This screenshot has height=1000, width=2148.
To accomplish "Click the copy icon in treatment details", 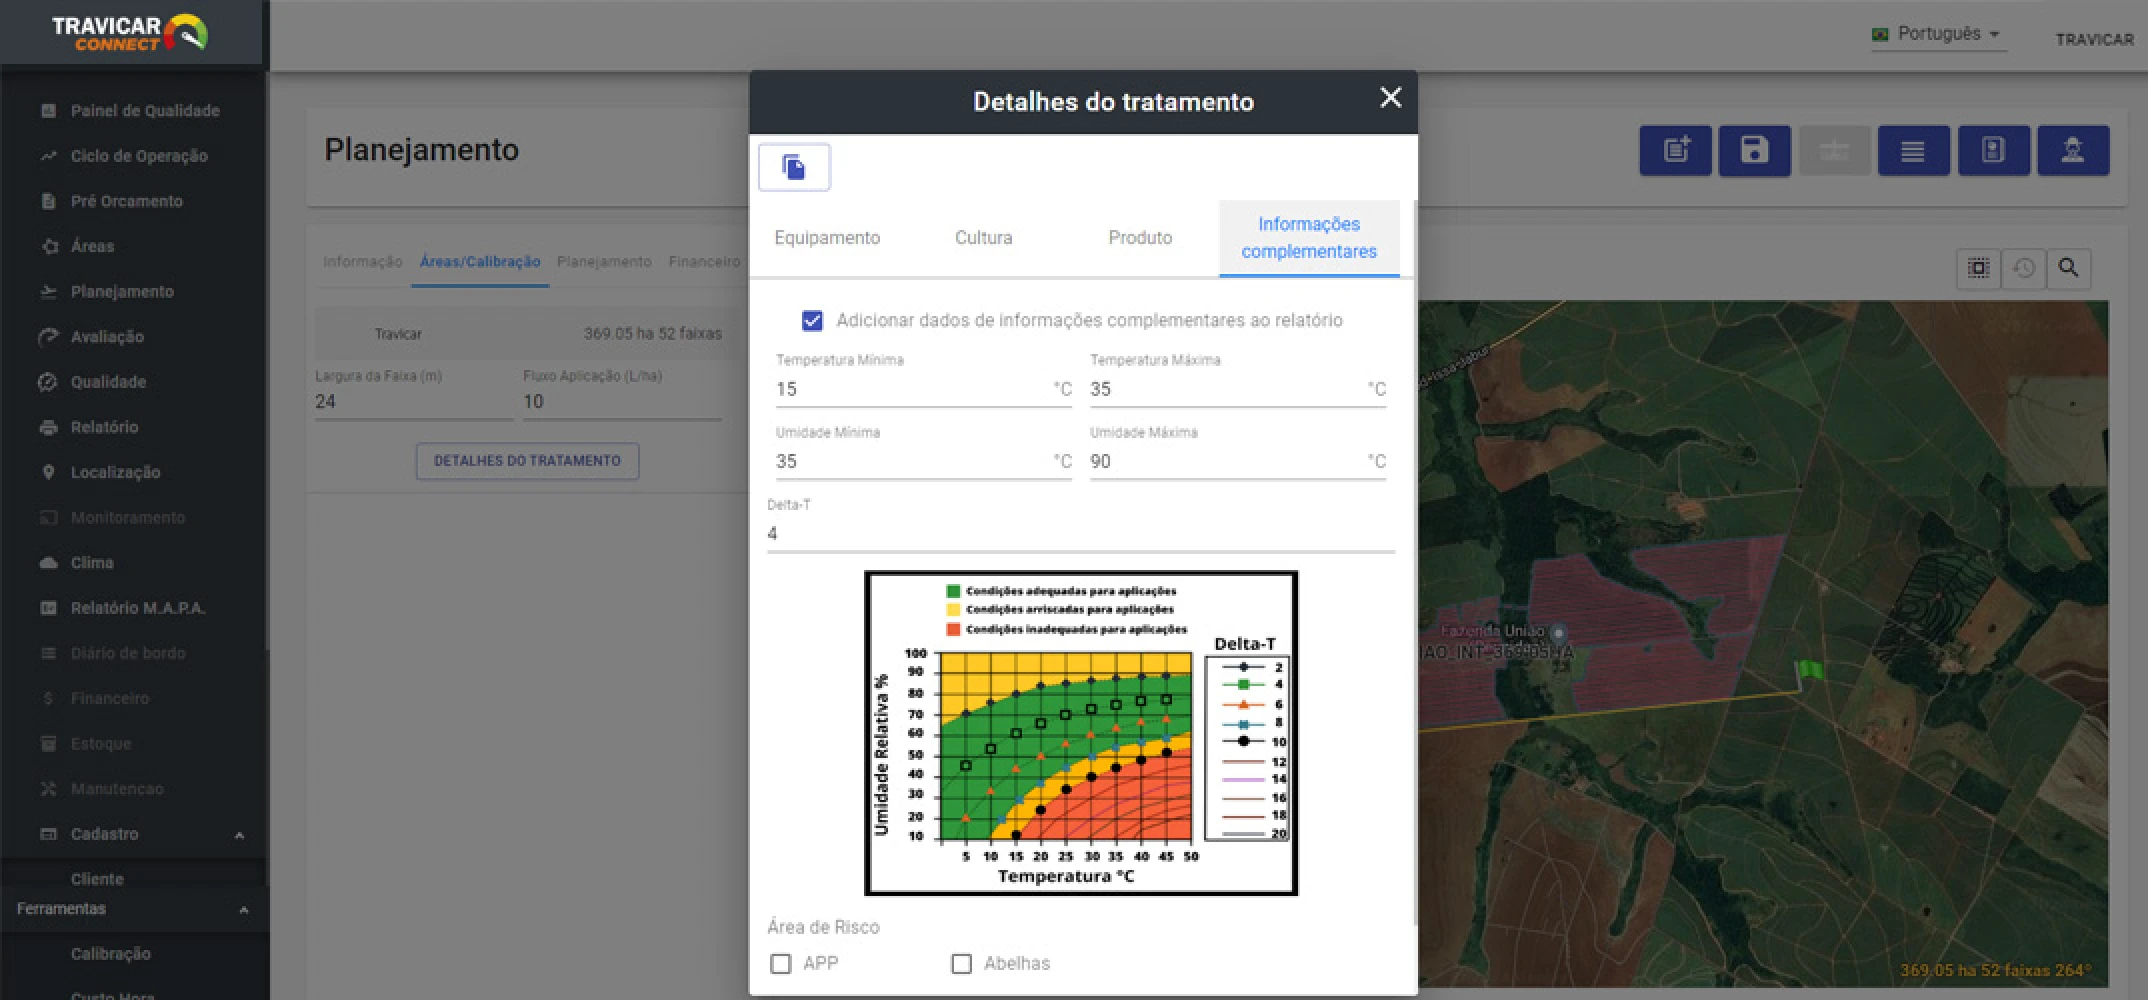I will pyautogui.click(x=794, y=167).
